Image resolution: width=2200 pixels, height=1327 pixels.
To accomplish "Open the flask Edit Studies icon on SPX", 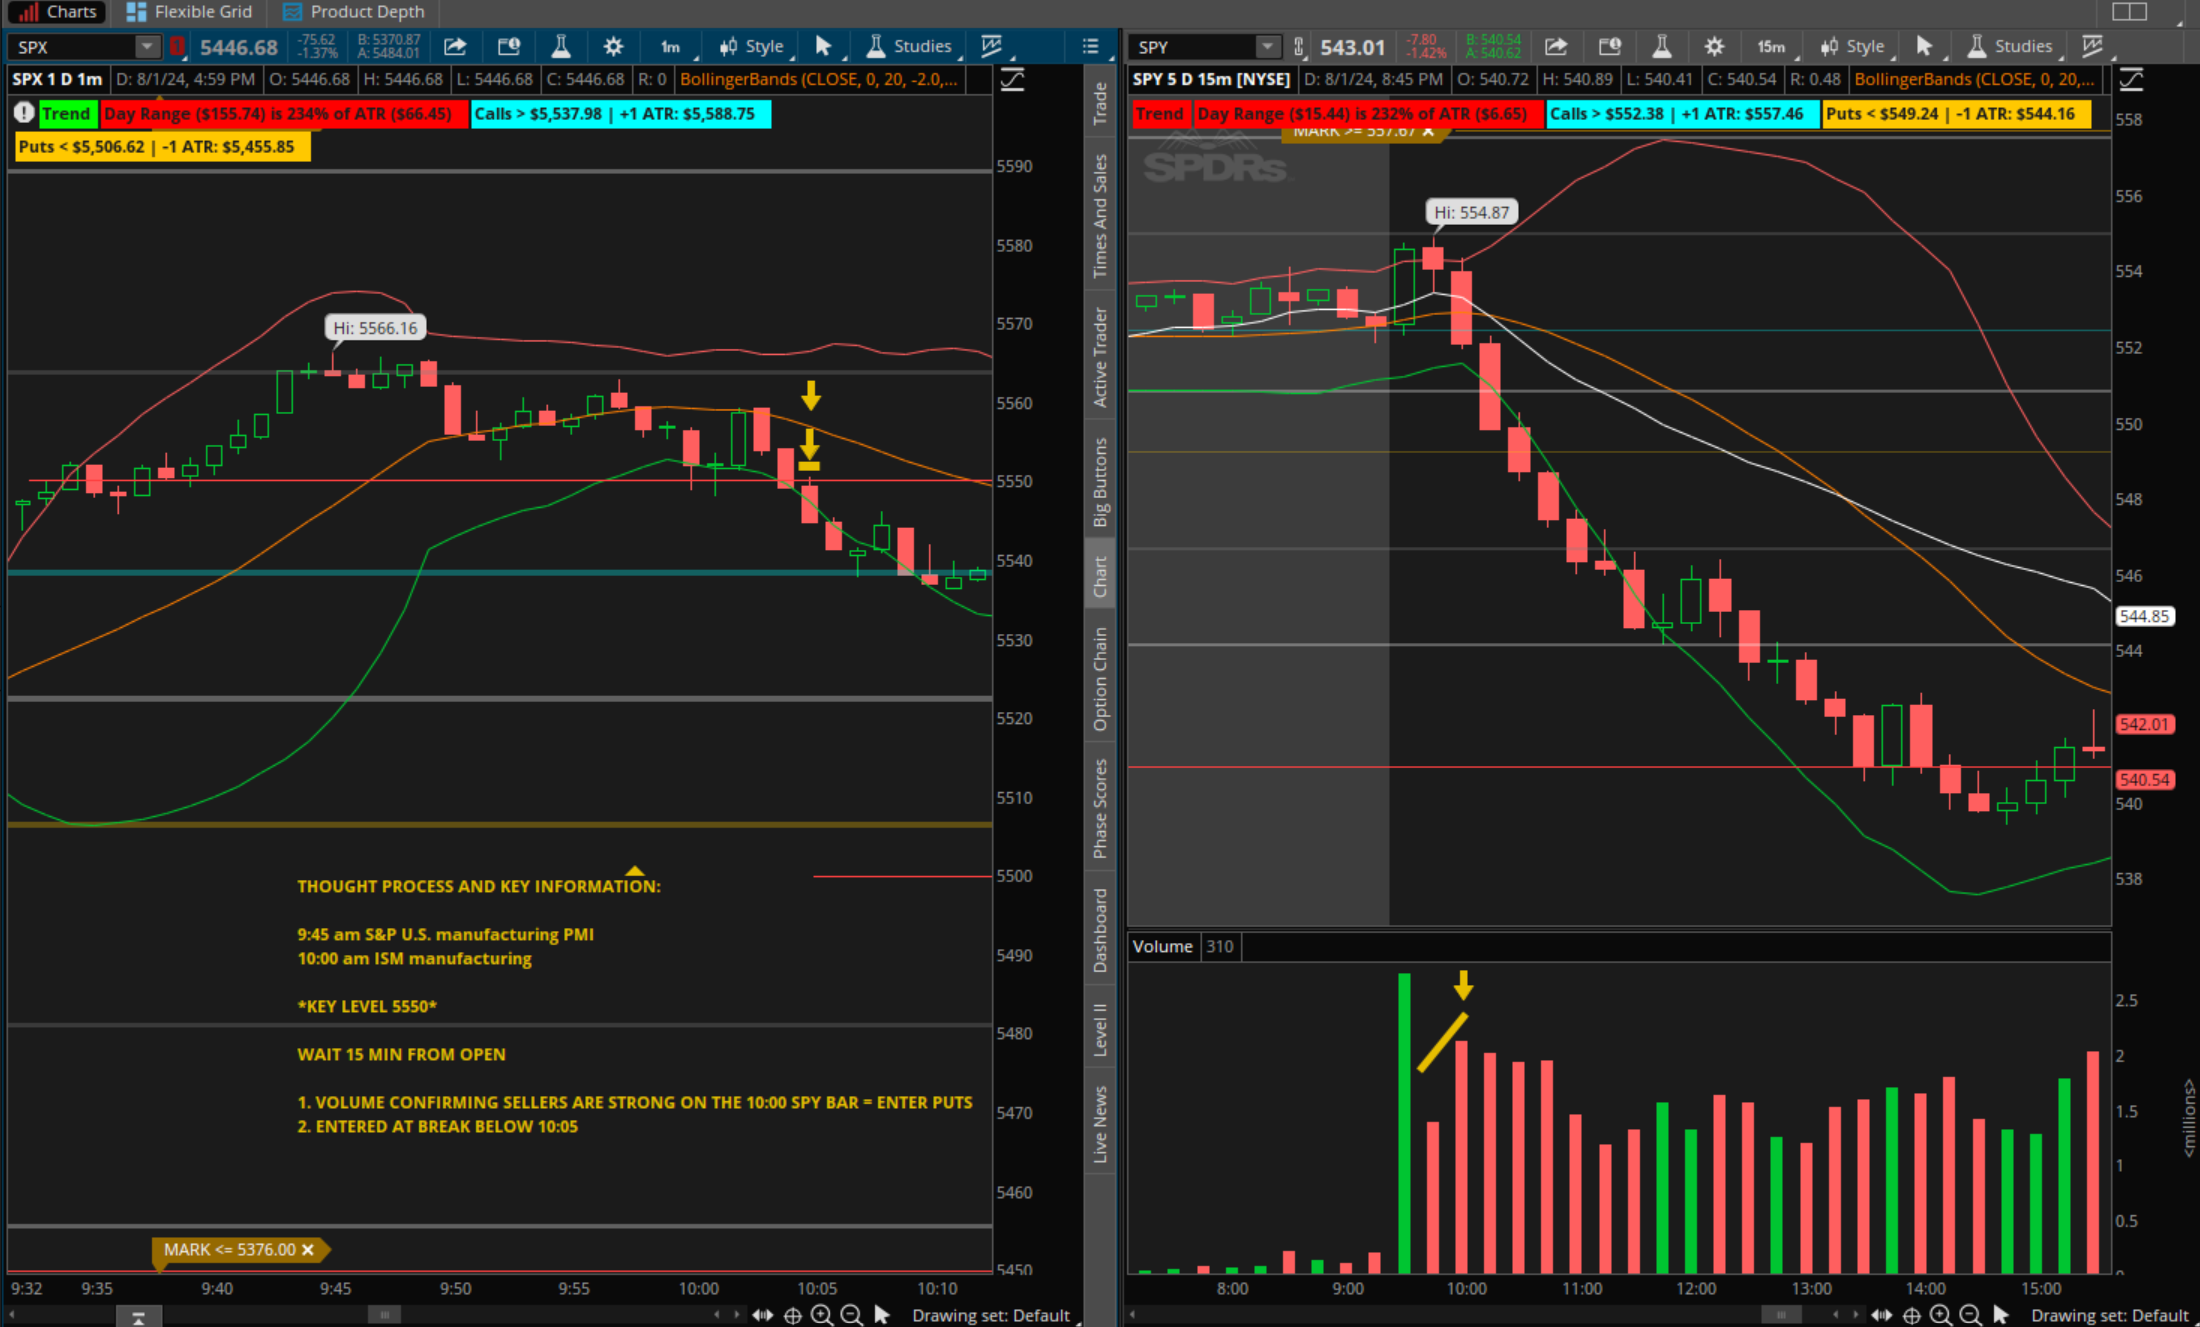I will pyautogui.click(x=561, y=46).
